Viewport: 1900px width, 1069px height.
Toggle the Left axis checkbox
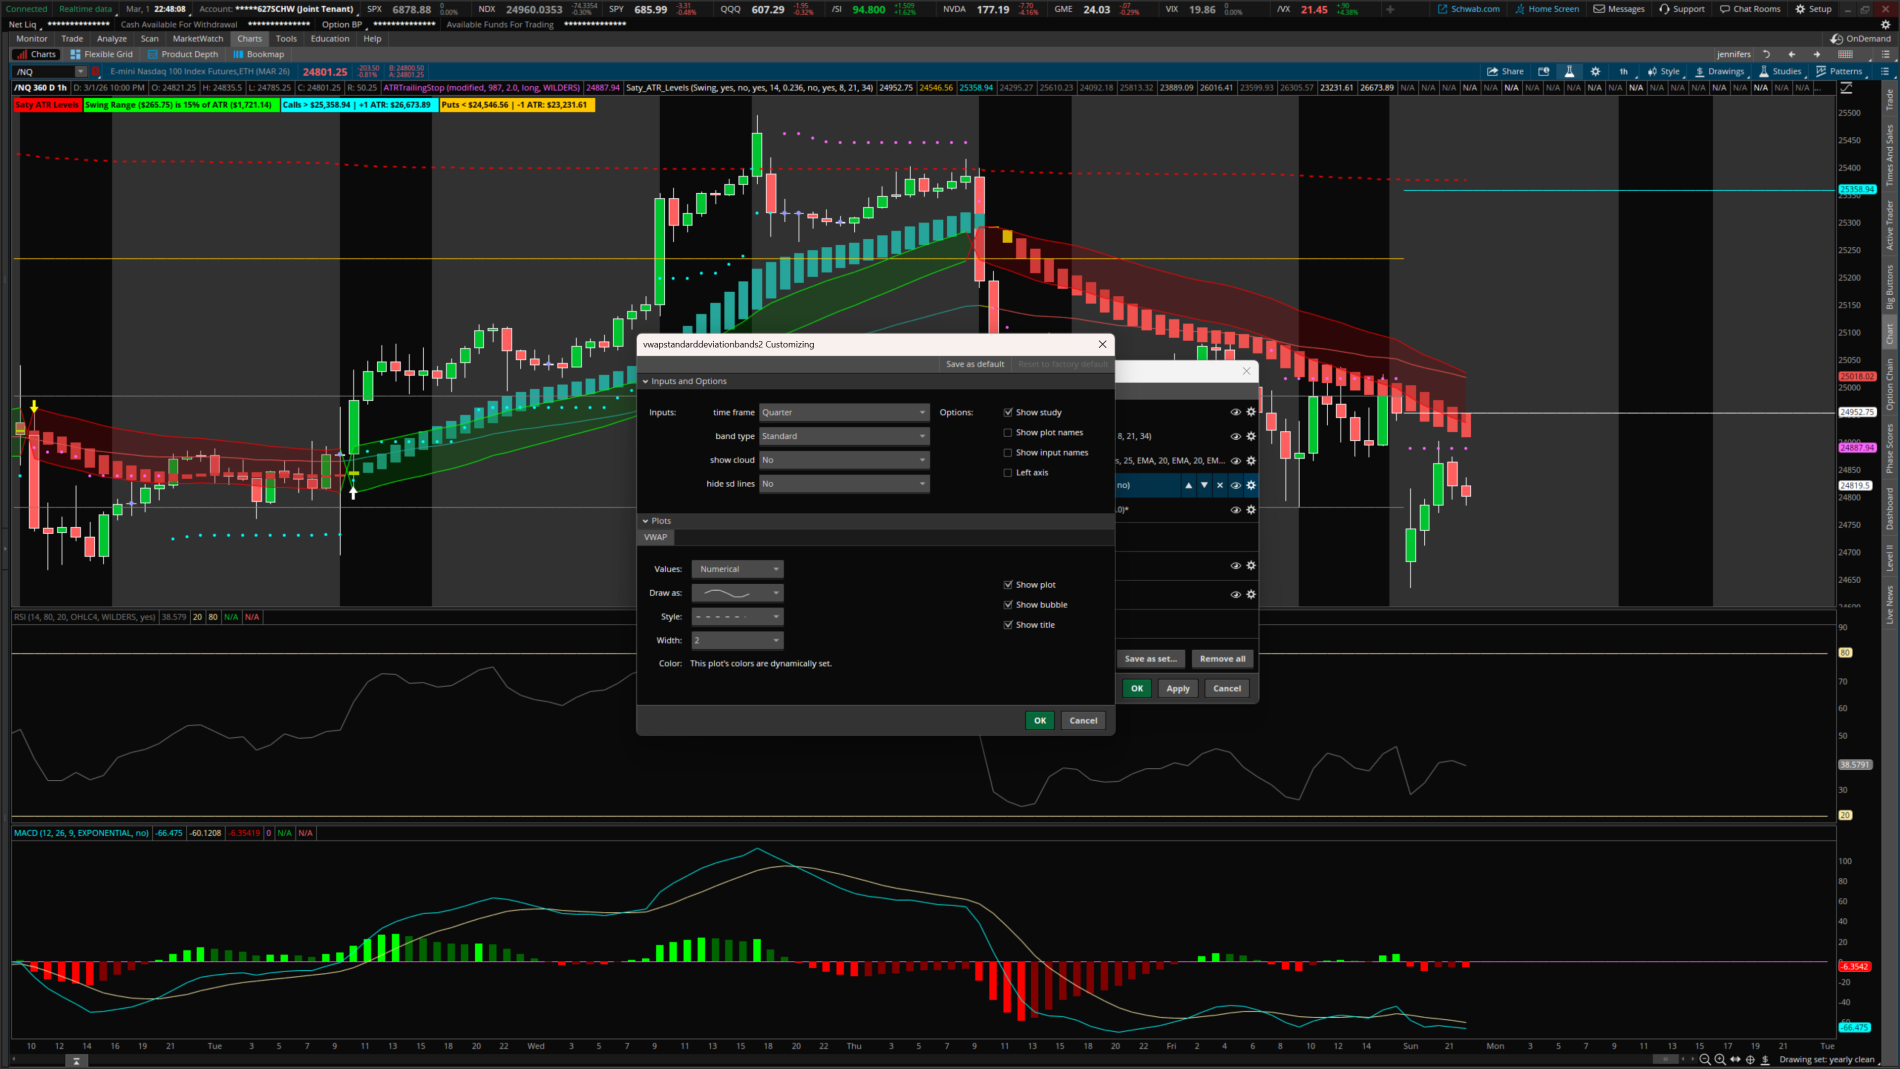tap(1008, 473)
